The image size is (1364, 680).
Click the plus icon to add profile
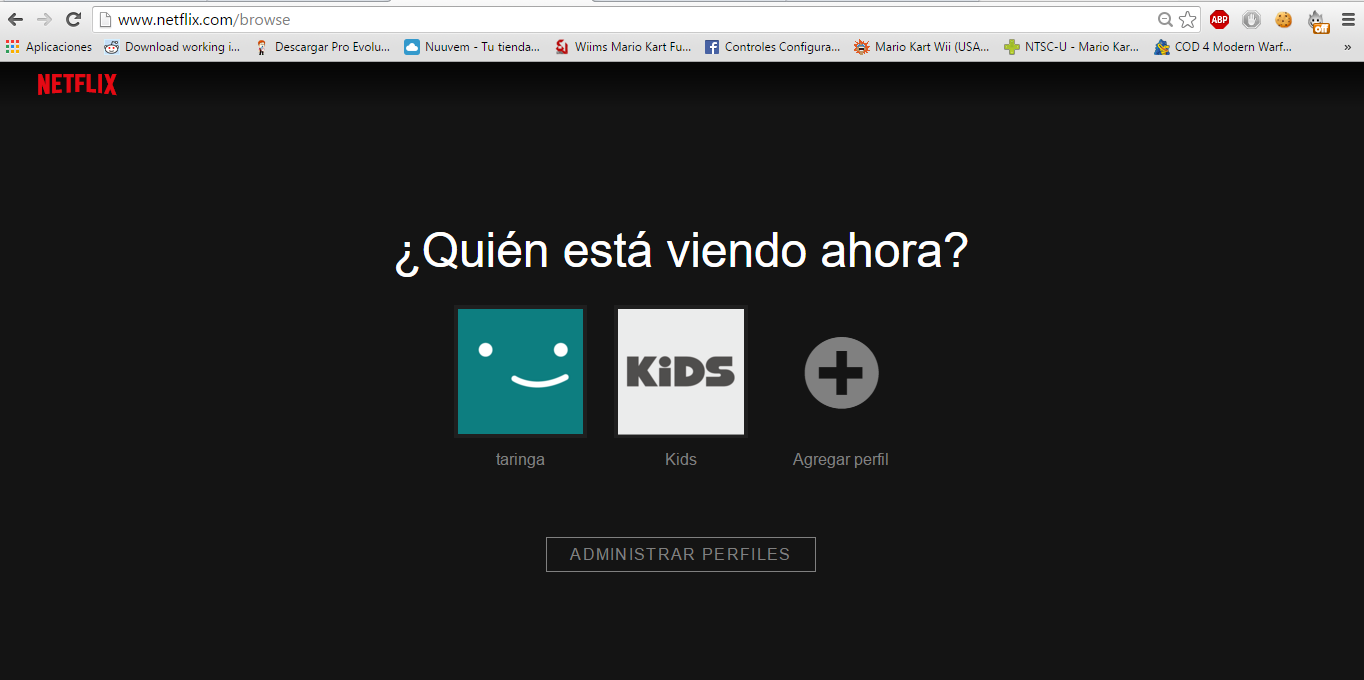pyautogui.click(x=841, y=372)
